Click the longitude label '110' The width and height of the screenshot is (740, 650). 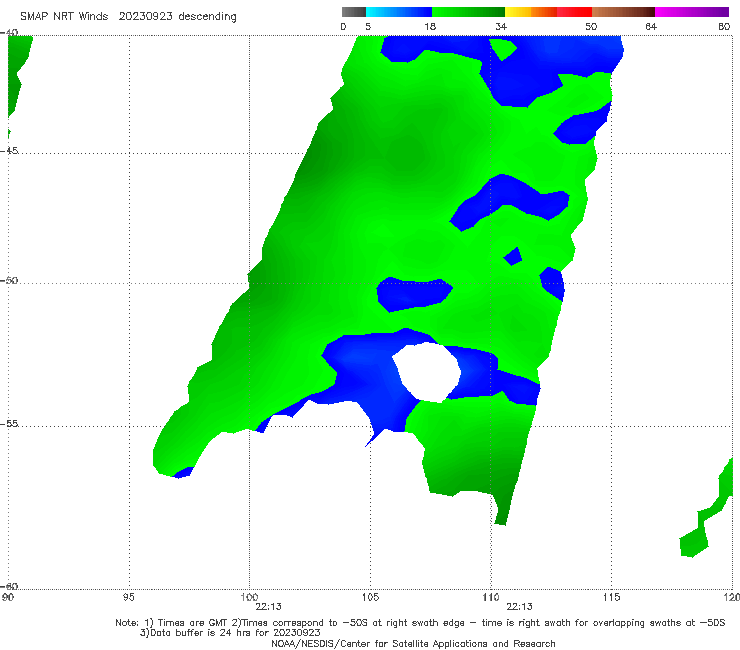click(491, 597)
